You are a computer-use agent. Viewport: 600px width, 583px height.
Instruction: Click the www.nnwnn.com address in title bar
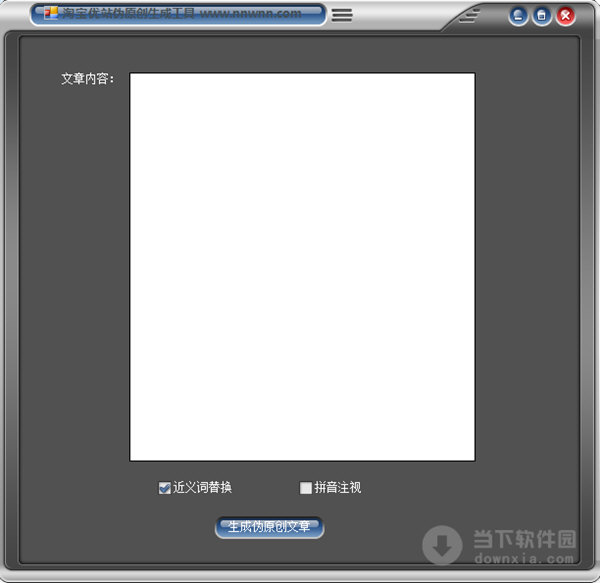tap(250, 14)
